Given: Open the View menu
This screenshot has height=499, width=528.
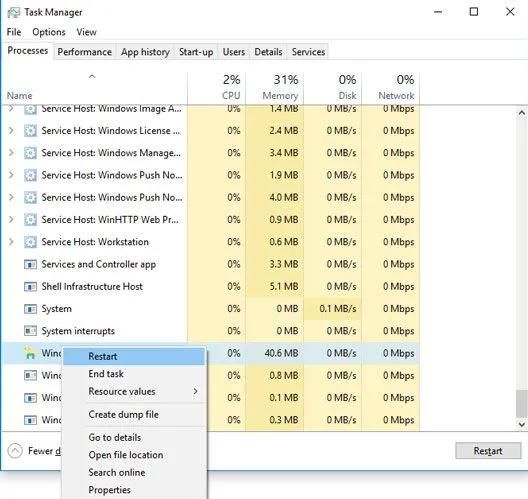Looking at the screenshot, I should point(86,32).
